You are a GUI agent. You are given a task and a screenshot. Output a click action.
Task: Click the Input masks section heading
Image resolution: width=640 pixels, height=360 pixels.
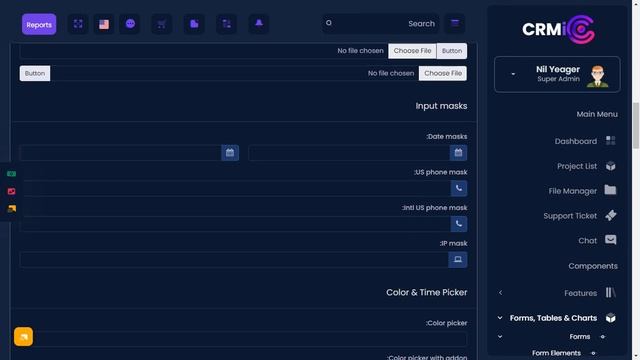pos(441,106)
